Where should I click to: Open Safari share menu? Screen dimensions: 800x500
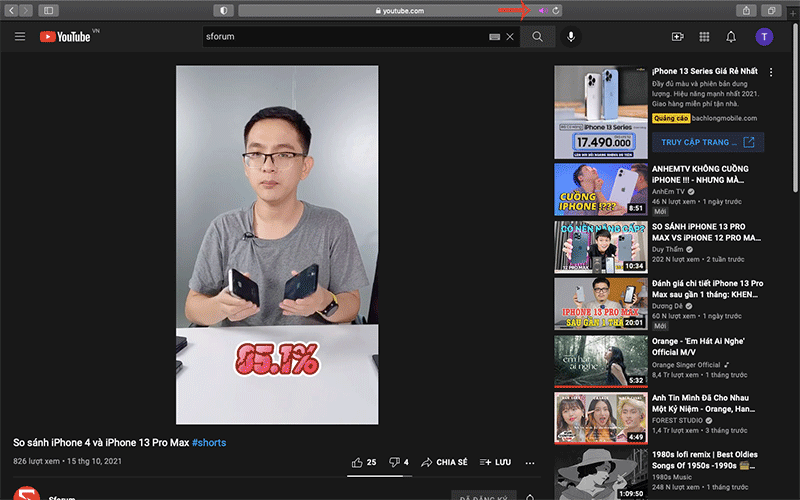(x=746, y=10)
